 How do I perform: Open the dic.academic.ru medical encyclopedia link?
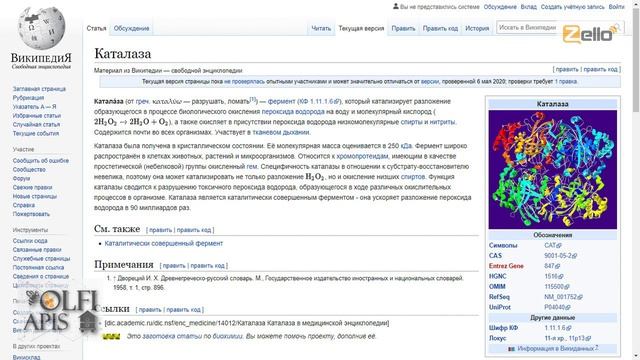(247, 323)
